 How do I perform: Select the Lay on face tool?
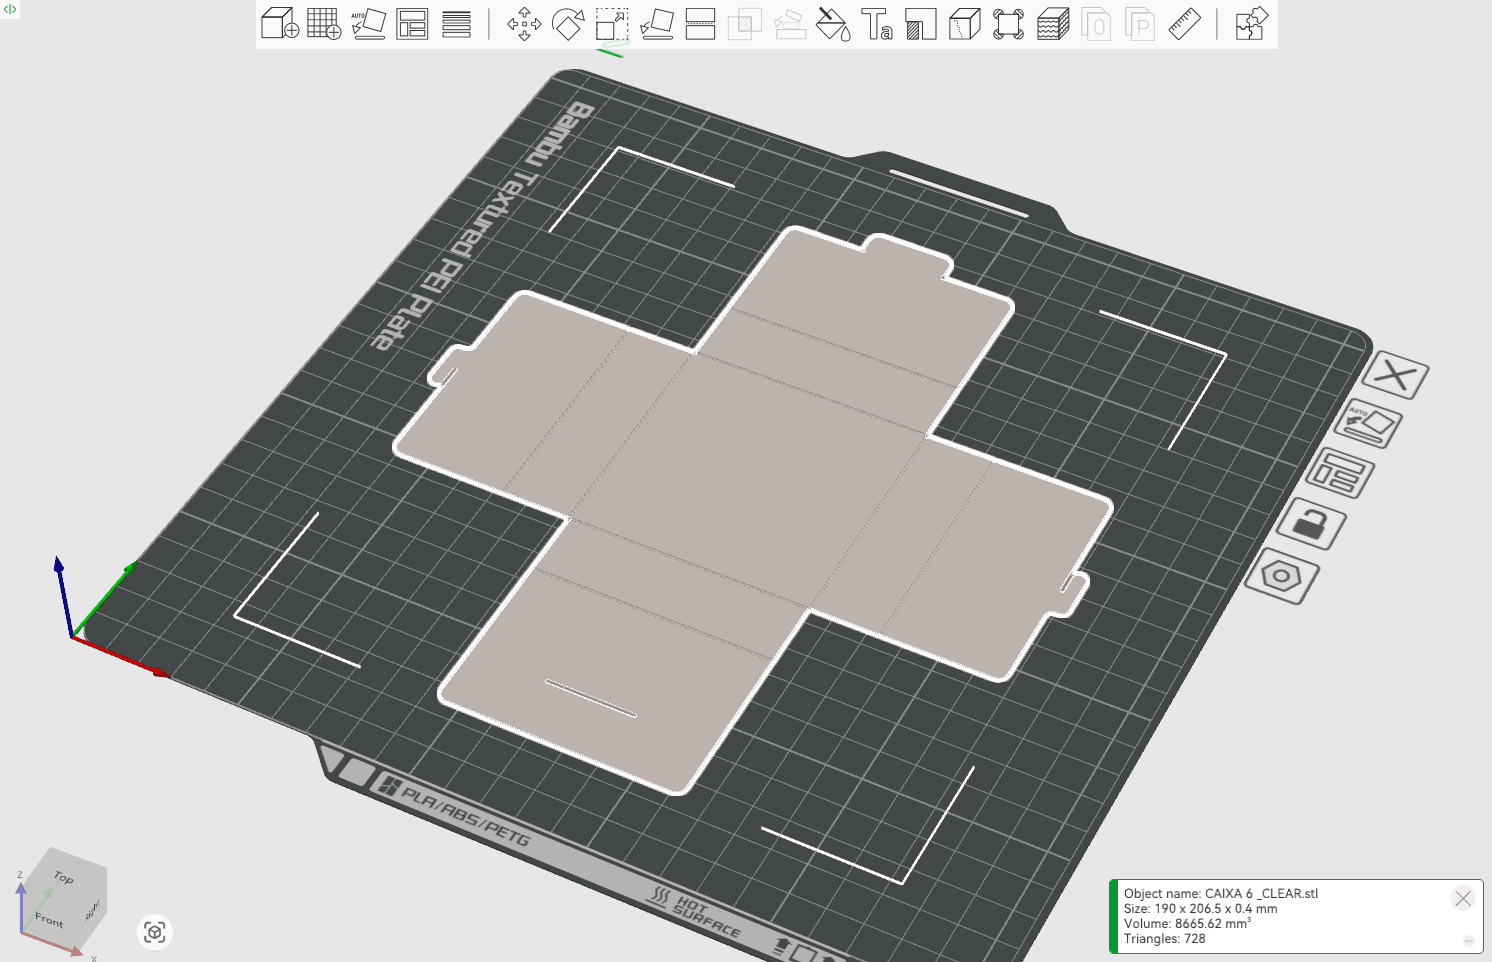656,23
